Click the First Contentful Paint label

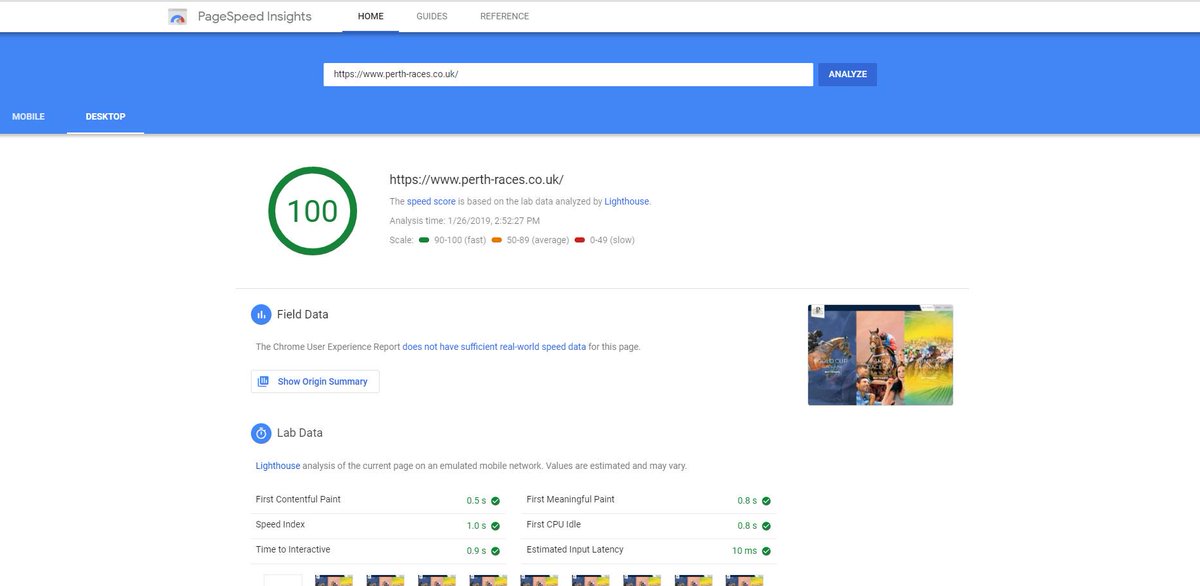pos(299,499)
